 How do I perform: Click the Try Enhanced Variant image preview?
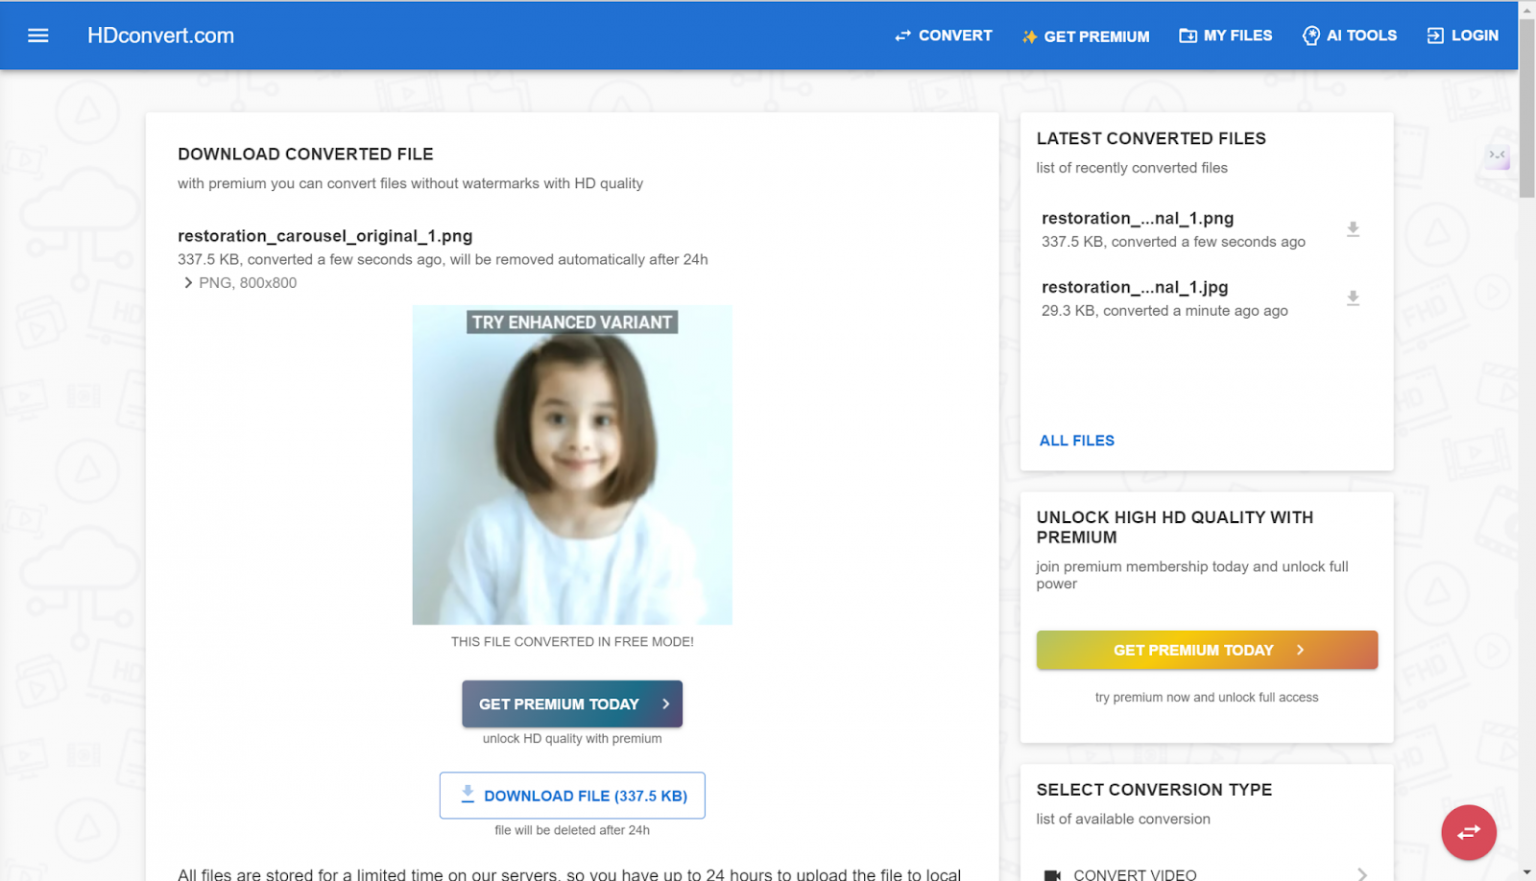[572, 465]
